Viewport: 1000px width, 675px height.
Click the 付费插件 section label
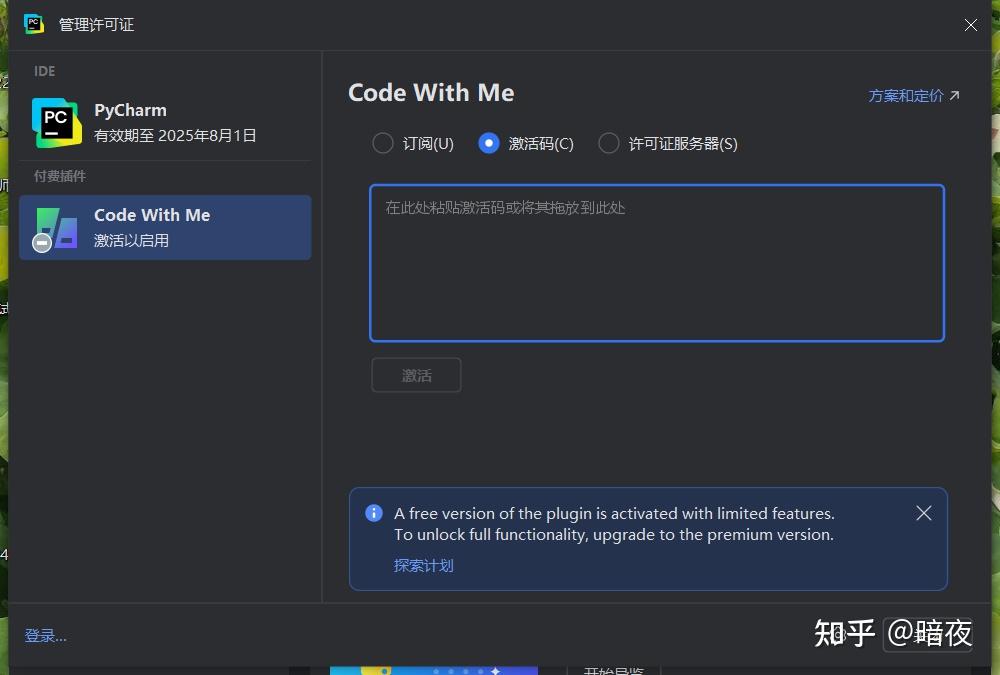(60, 176)
